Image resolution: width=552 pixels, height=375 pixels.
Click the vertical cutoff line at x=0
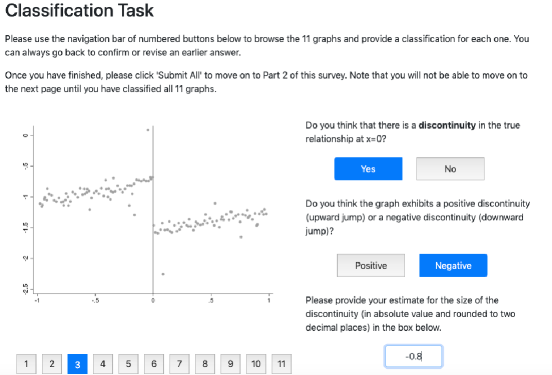[153, 210]
